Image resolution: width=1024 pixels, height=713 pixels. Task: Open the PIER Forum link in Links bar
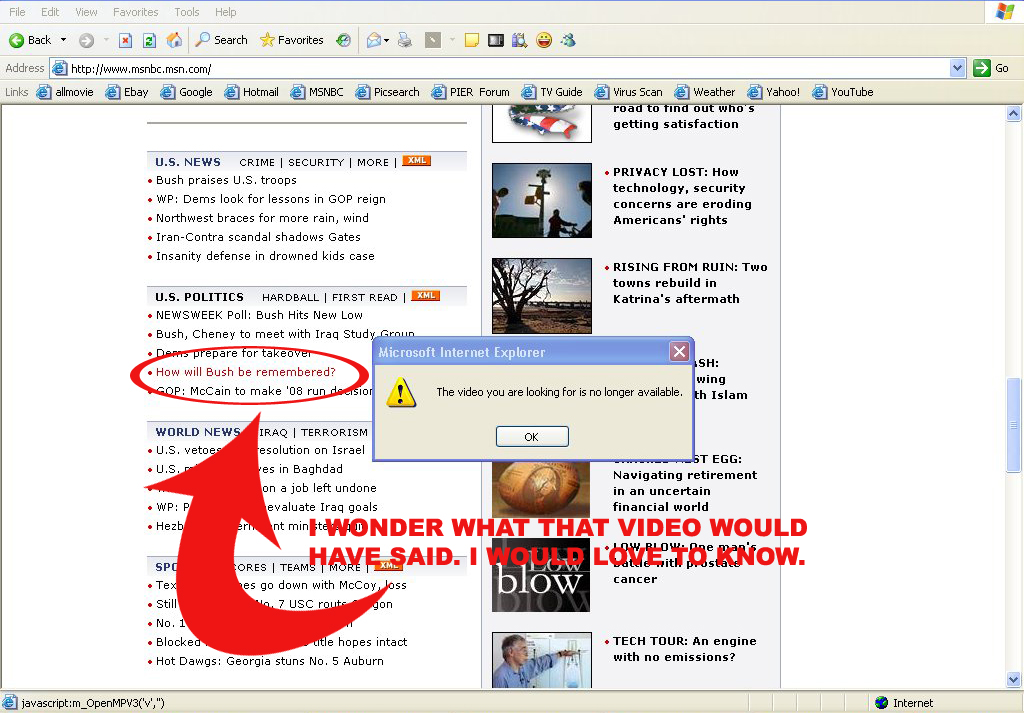471,92
